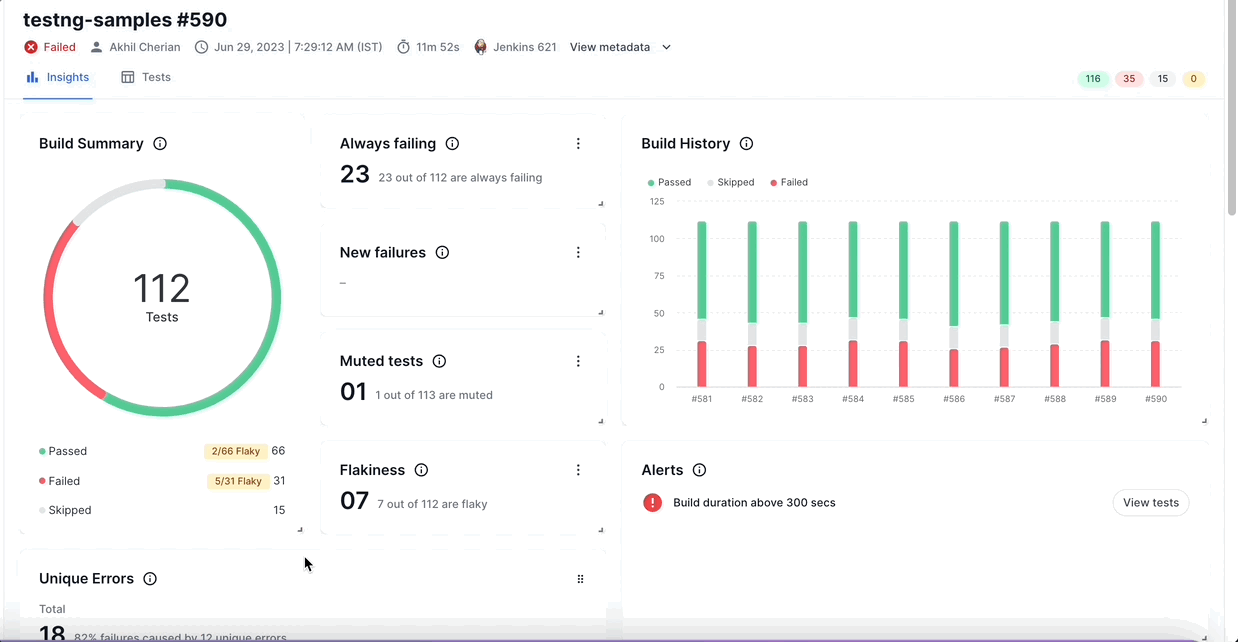Click the New failures info icon
The width and height of the screenshot is (1238, 642).
(442, 253)
